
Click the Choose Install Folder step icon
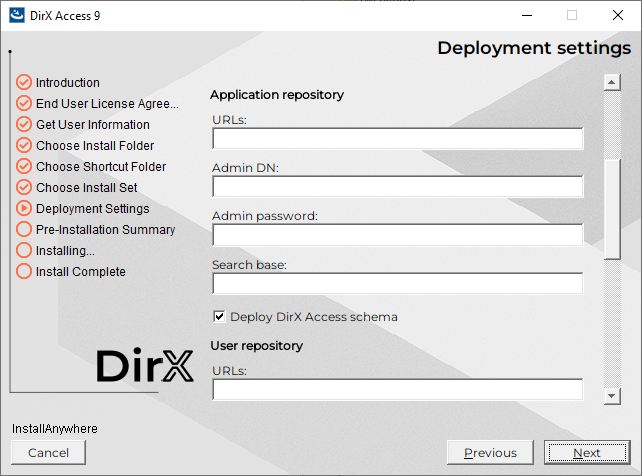click(x=24, y=146)
